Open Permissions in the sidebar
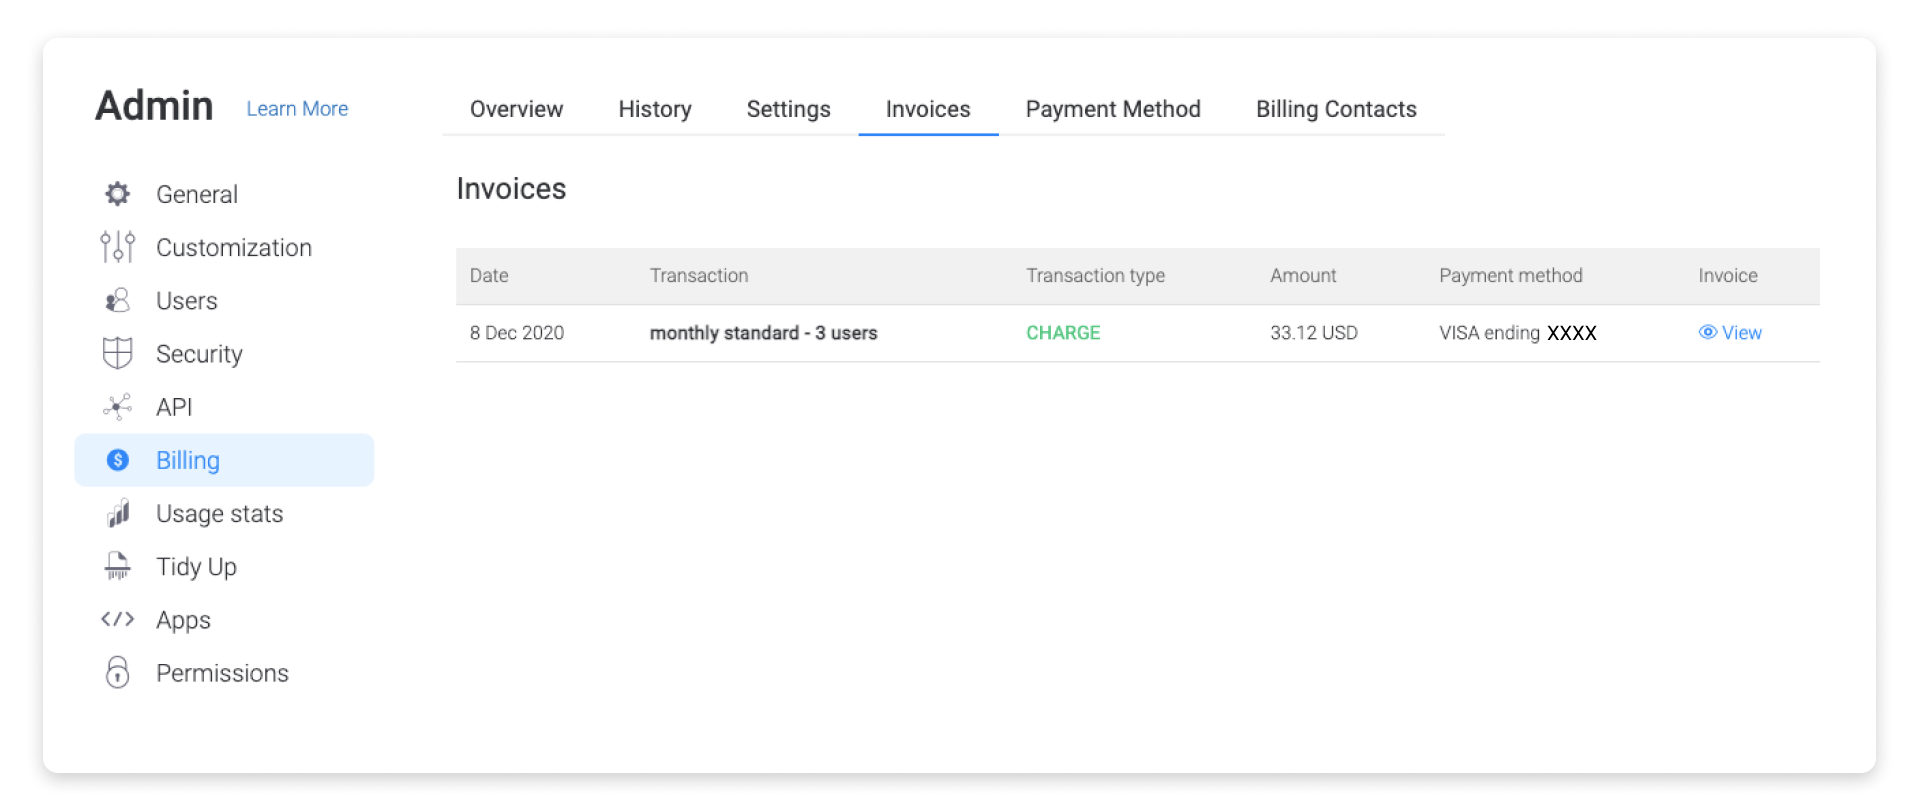This screenshot has width=1920, height=810. (224, 672)
